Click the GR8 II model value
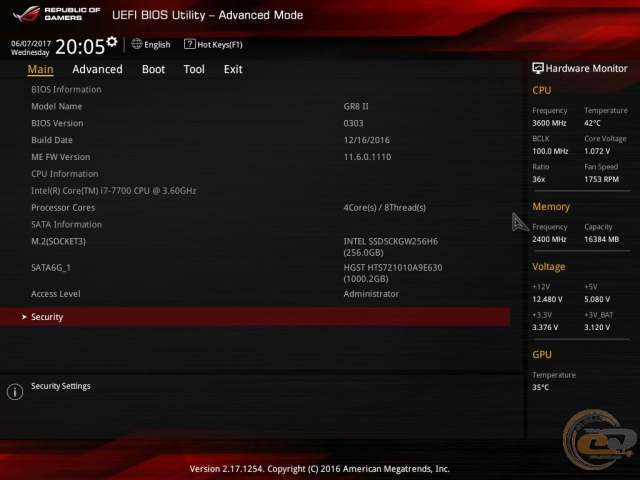 (356, 107)
